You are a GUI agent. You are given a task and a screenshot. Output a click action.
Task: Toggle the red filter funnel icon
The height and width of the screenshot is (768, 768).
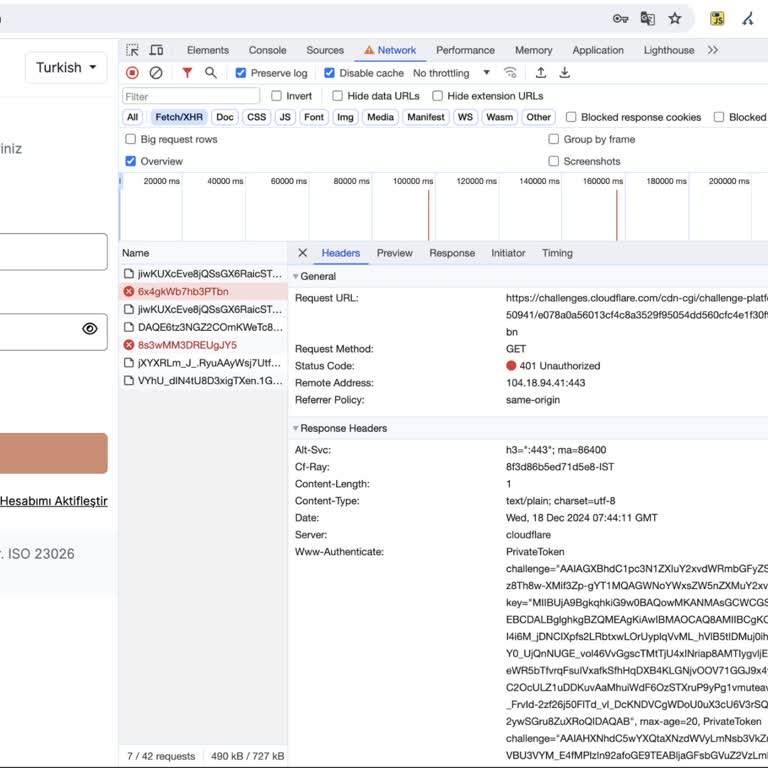coord(187,73)
